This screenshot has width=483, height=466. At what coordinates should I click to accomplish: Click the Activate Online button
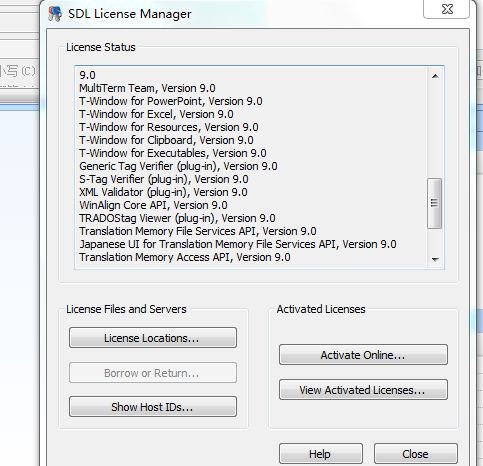coord(363,355)
